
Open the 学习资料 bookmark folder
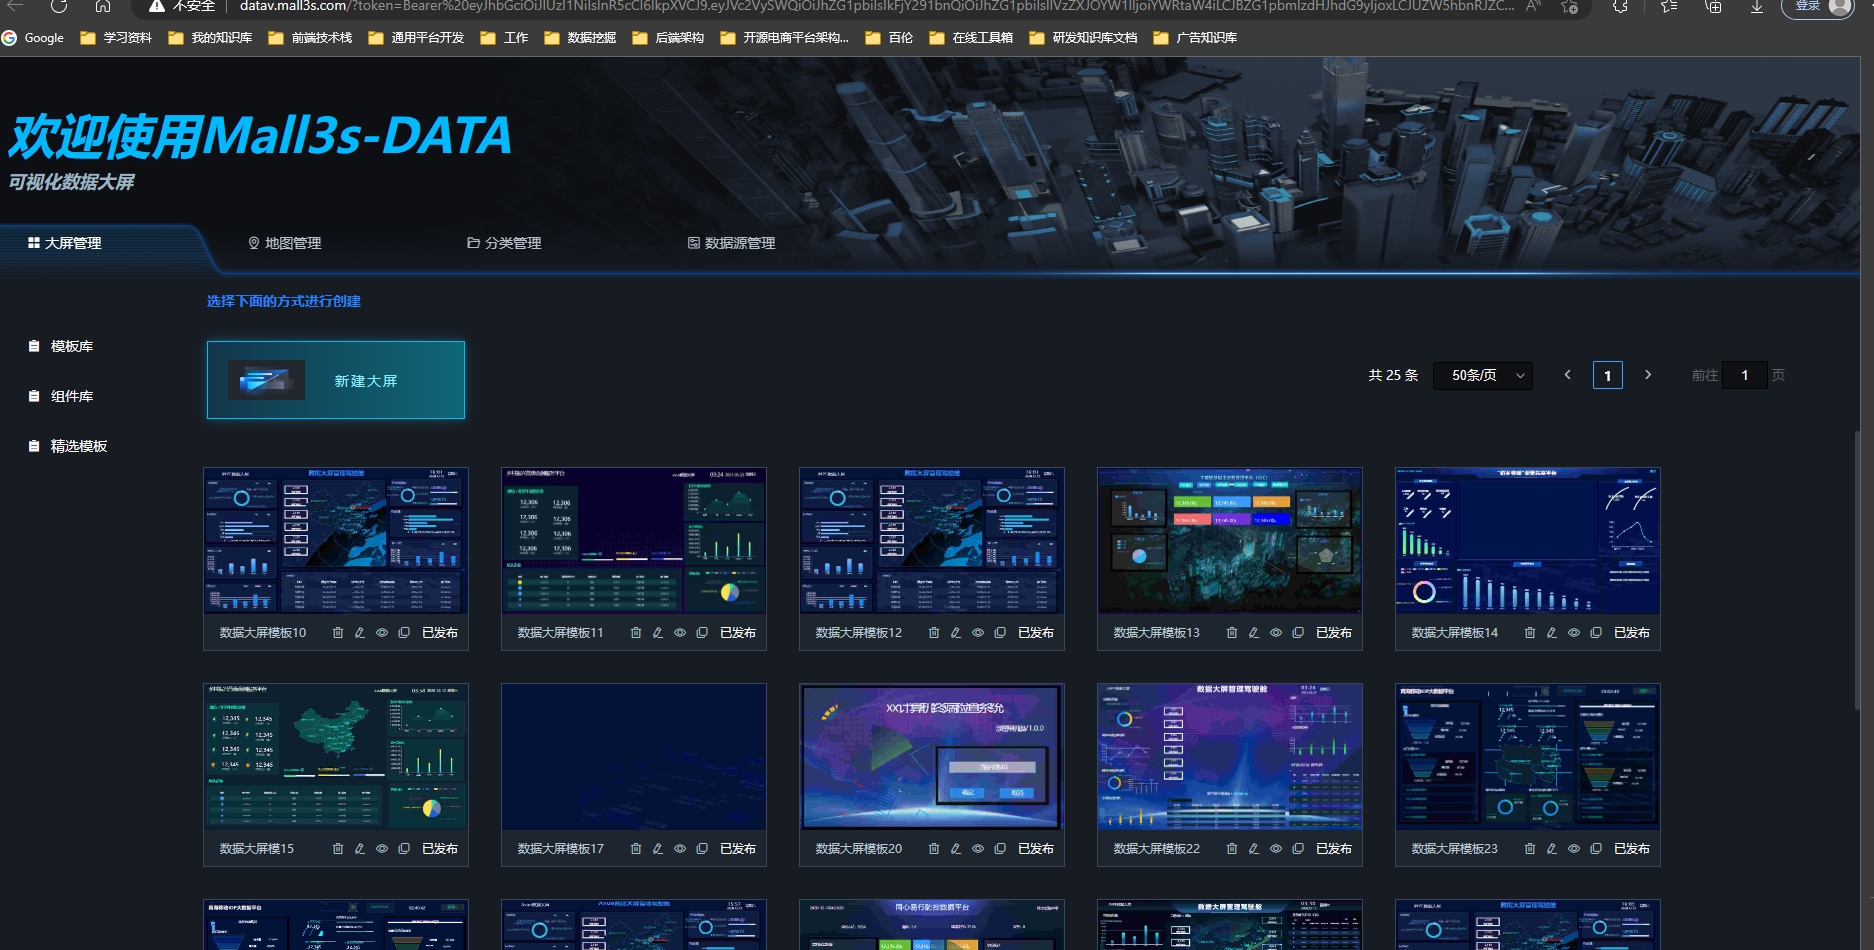116,38
